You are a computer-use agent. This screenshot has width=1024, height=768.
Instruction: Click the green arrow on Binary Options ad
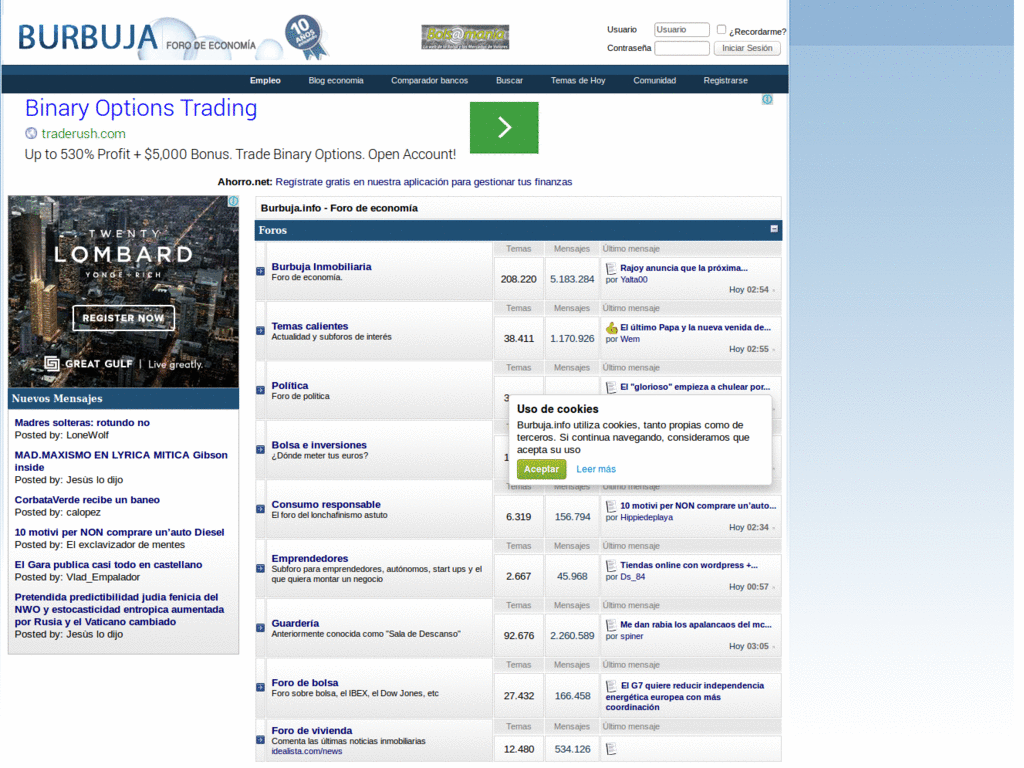point(504,127)
